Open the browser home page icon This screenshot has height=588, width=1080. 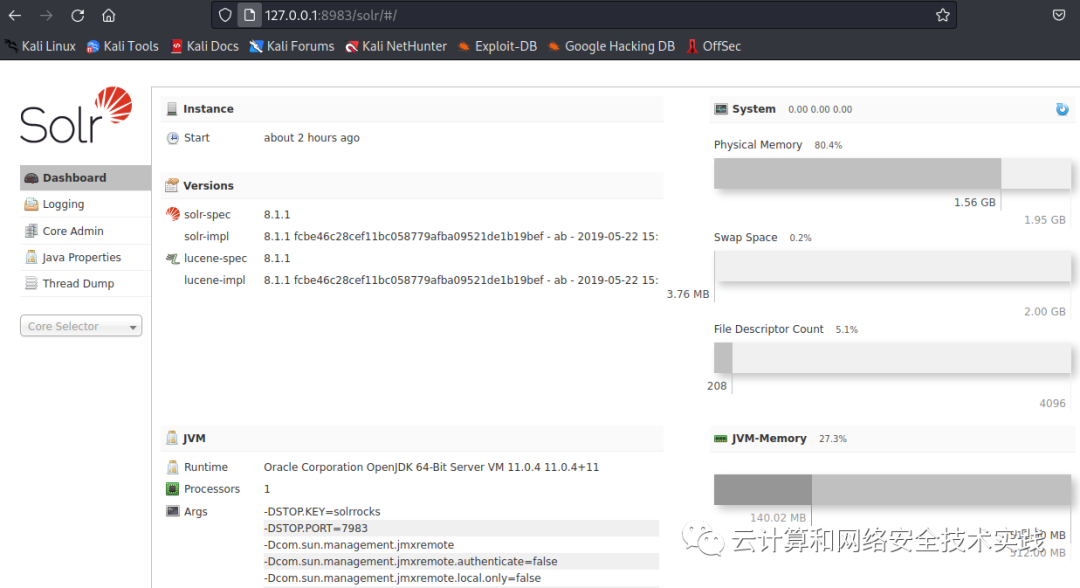(109, 15)
